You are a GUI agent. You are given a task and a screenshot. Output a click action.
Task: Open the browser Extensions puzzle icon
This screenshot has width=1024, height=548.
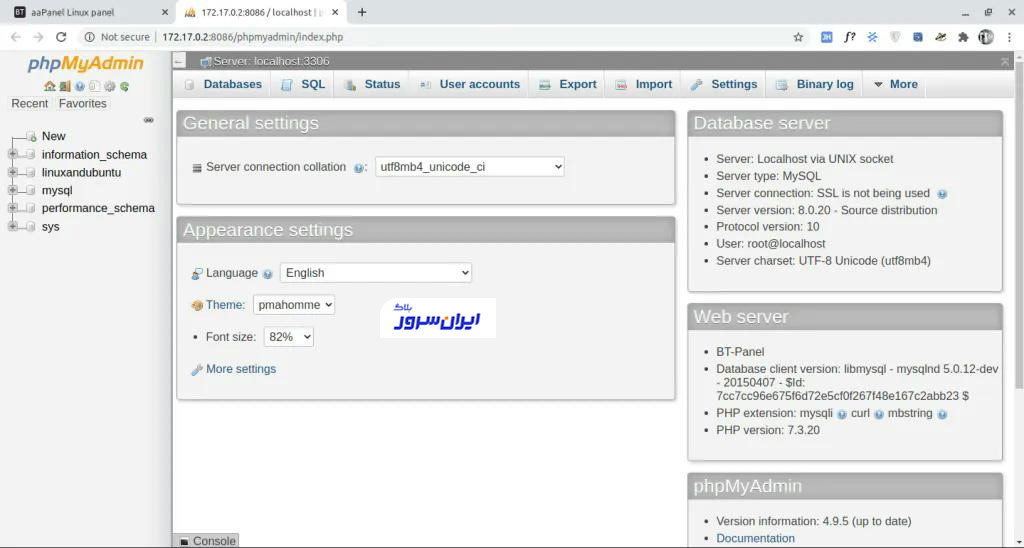(x=963, y=37)
